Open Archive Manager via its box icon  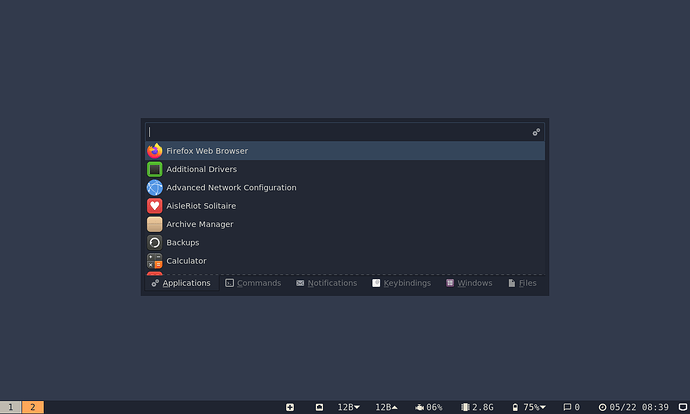pos(154,224)
